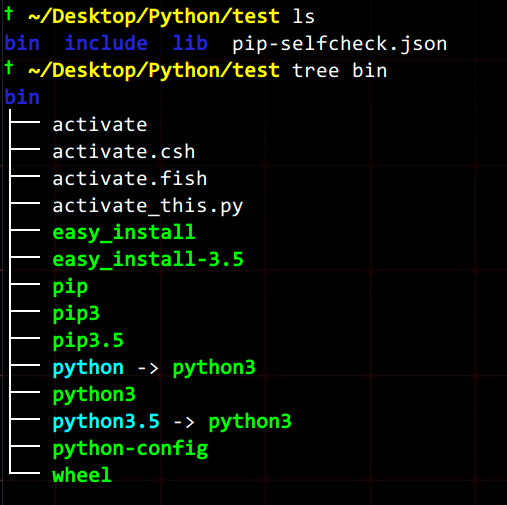The width and height of the screenshot is (507, 505).
Task: Click the 'easy_install-3.5' tree entry
Action: [148, 260]
